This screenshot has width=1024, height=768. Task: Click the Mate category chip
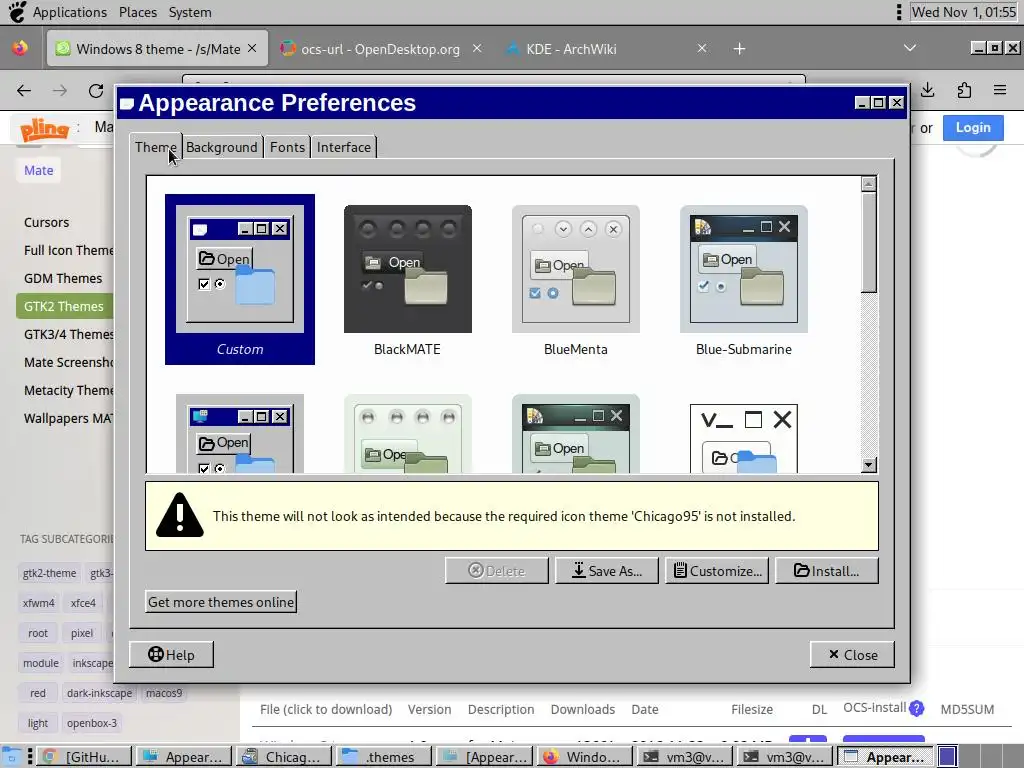point(39,170)
